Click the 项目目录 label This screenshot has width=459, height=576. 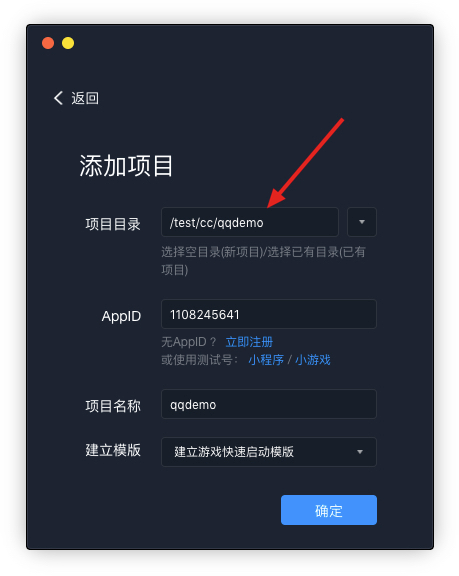113,224
